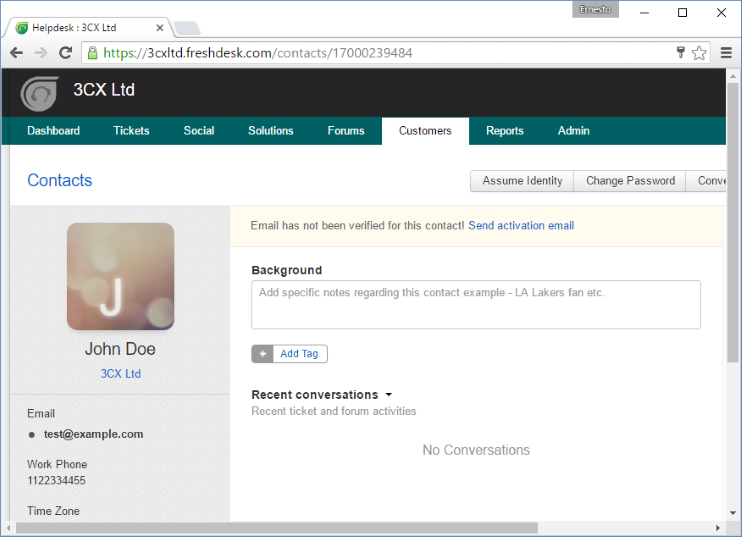Switch to the Social tab
The height and width of the screenshot is (537, 742).
[x=199, y=131]
